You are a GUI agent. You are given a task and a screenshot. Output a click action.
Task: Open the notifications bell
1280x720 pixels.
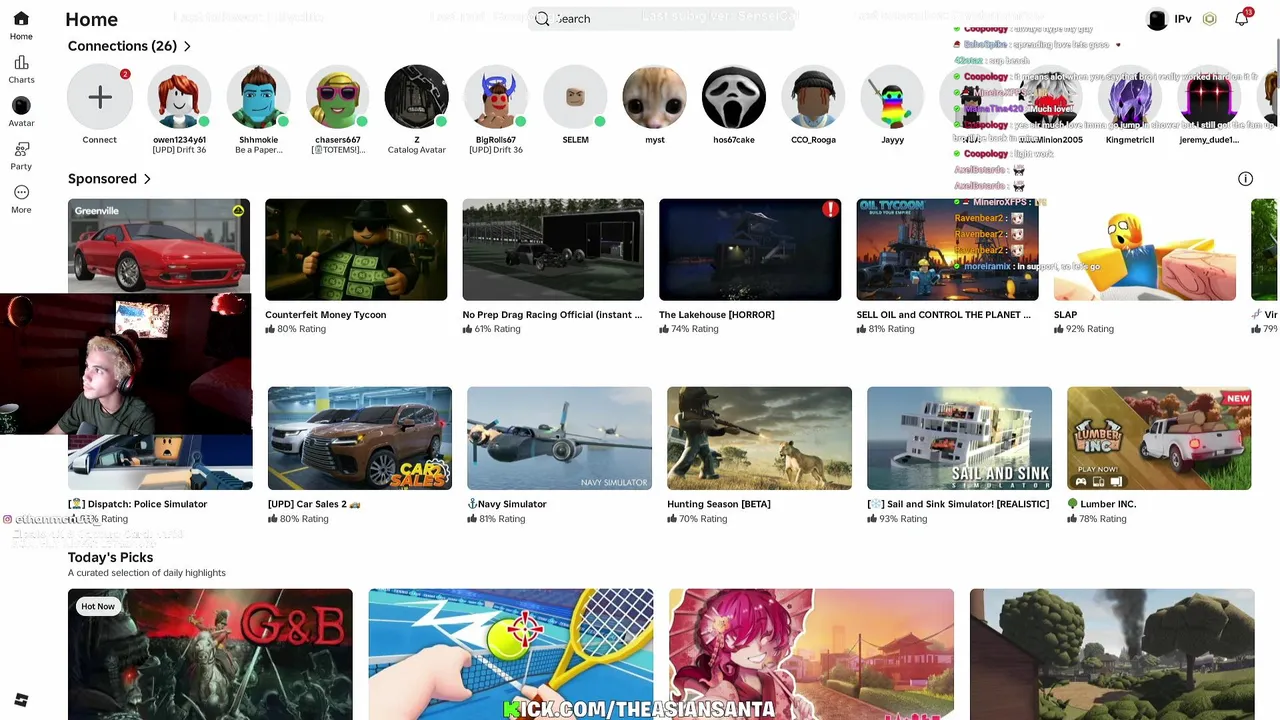point(1242,19)
